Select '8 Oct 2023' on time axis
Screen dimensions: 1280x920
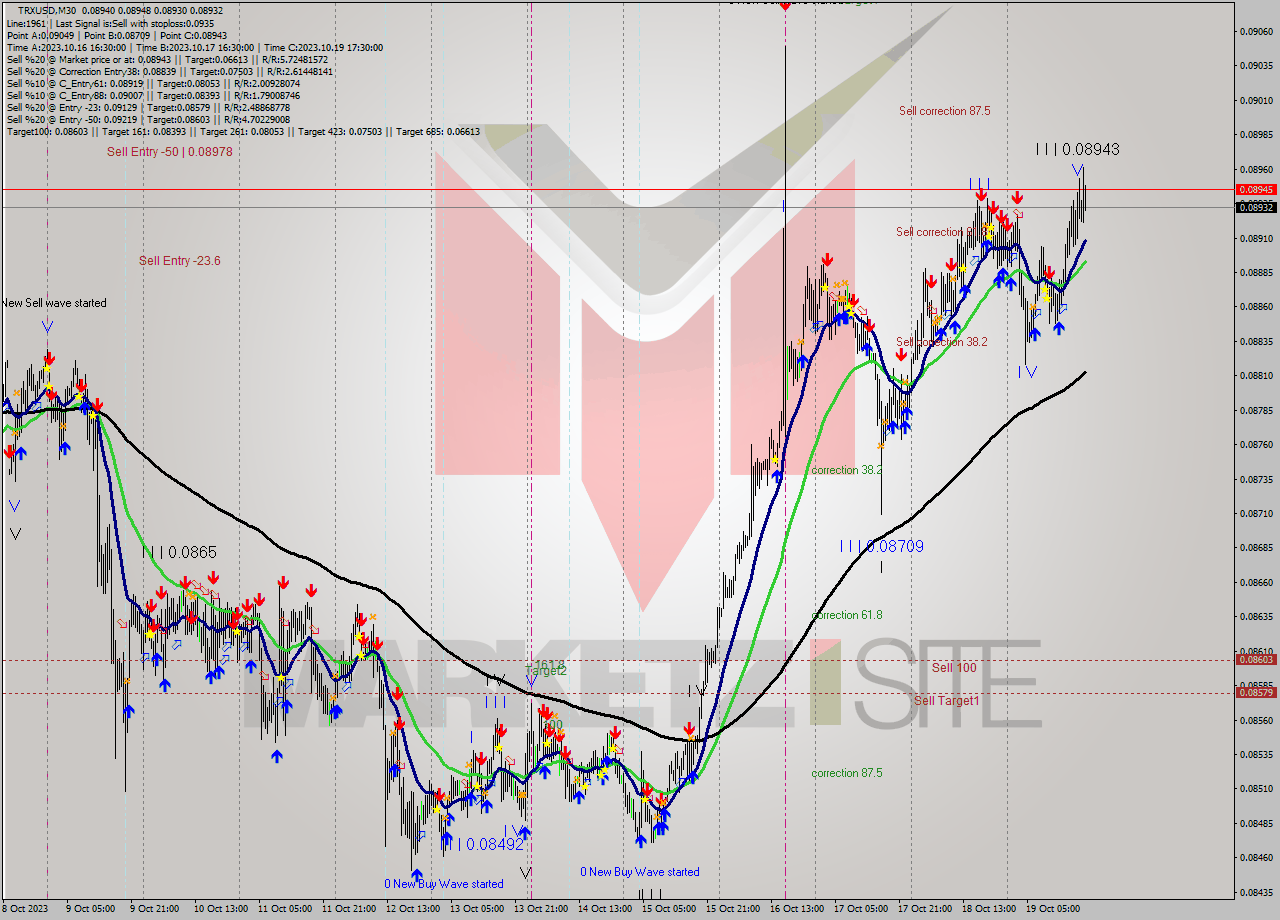coord(24,909)
